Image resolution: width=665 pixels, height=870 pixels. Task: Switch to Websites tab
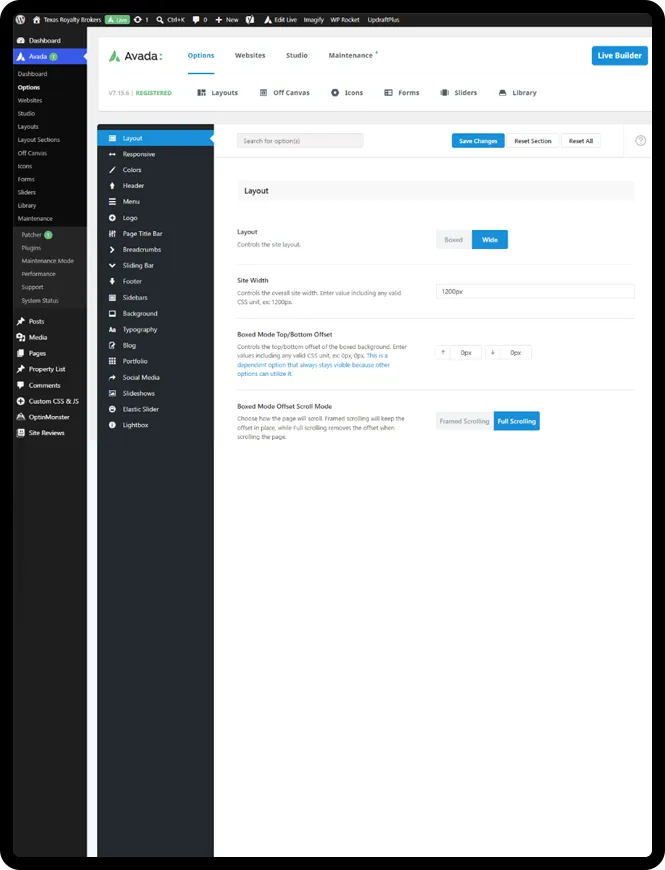(250, 55)
